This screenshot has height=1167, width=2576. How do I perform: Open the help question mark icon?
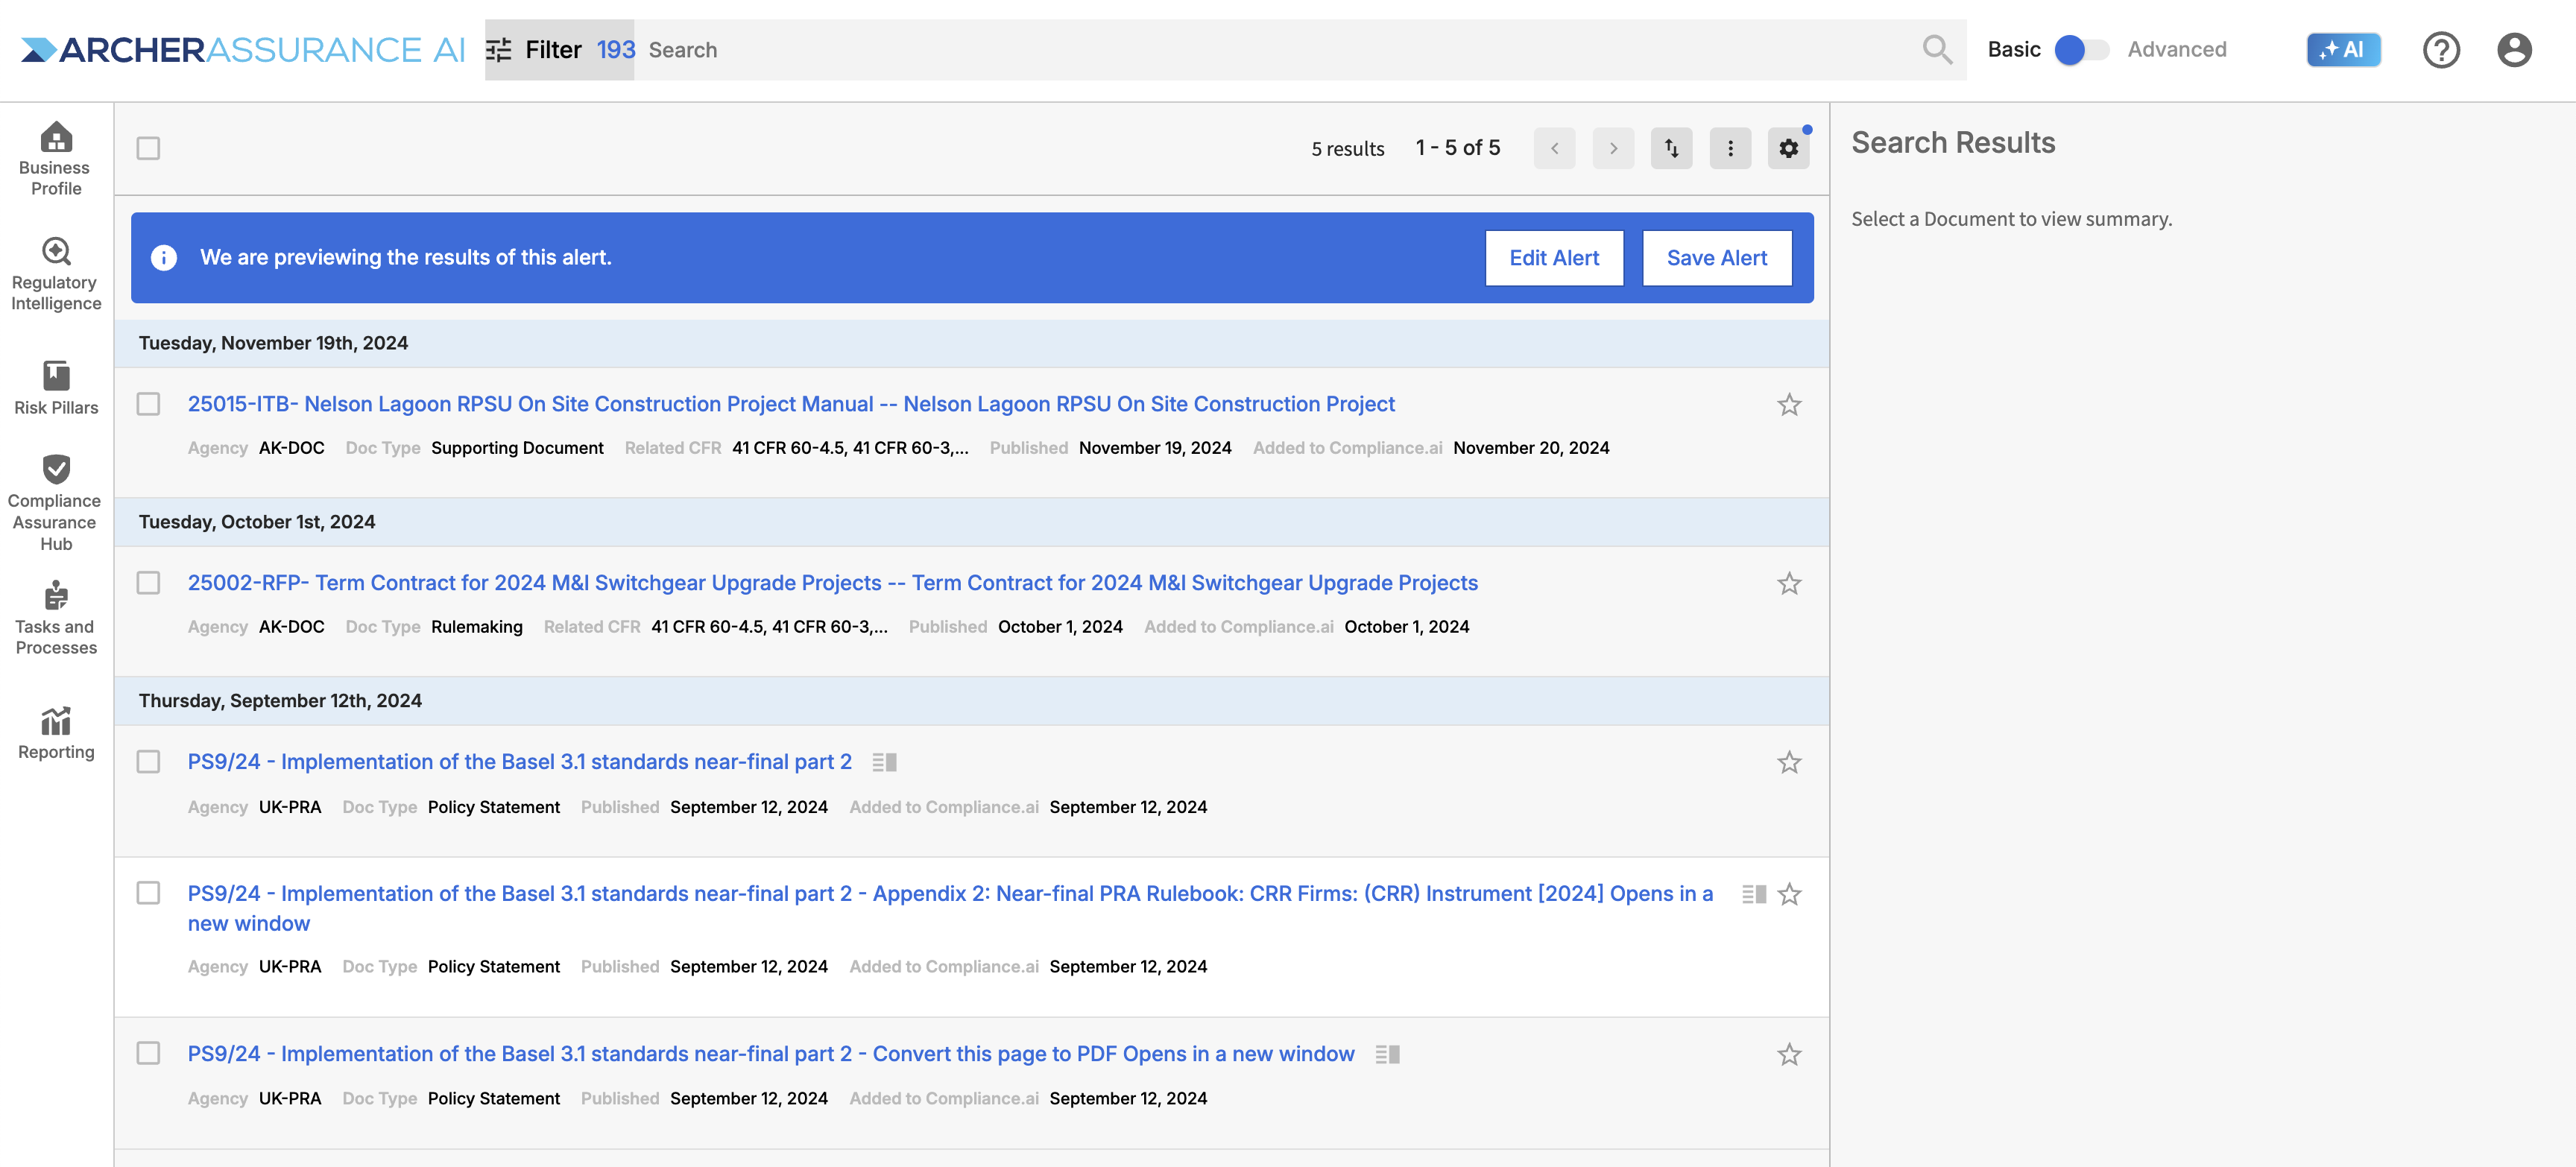(2440, 50)
